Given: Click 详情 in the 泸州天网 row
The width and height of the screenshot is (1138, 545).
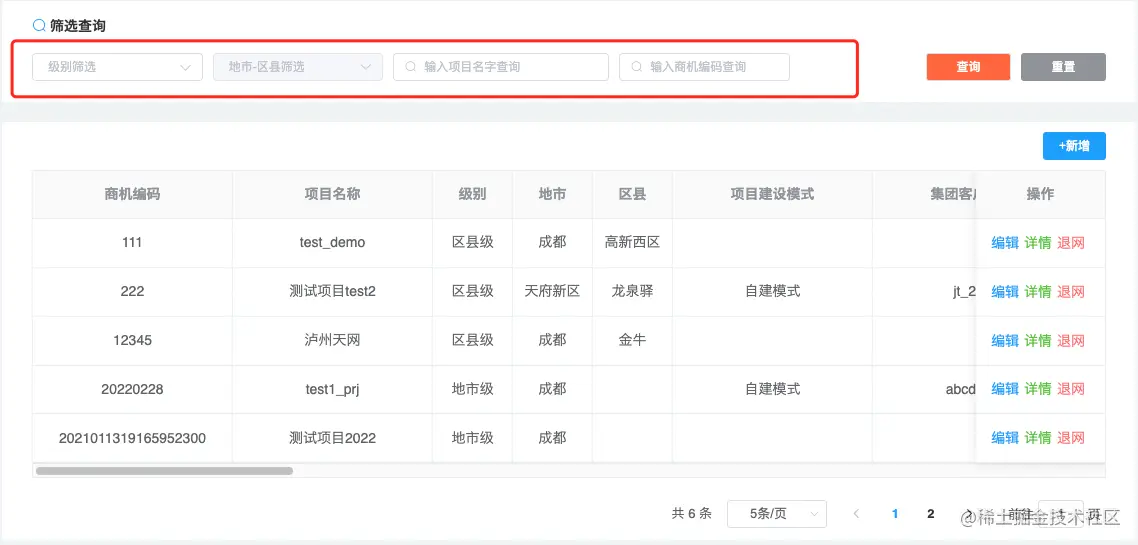Looking at the screenshot, I should tap(1038, 340).
